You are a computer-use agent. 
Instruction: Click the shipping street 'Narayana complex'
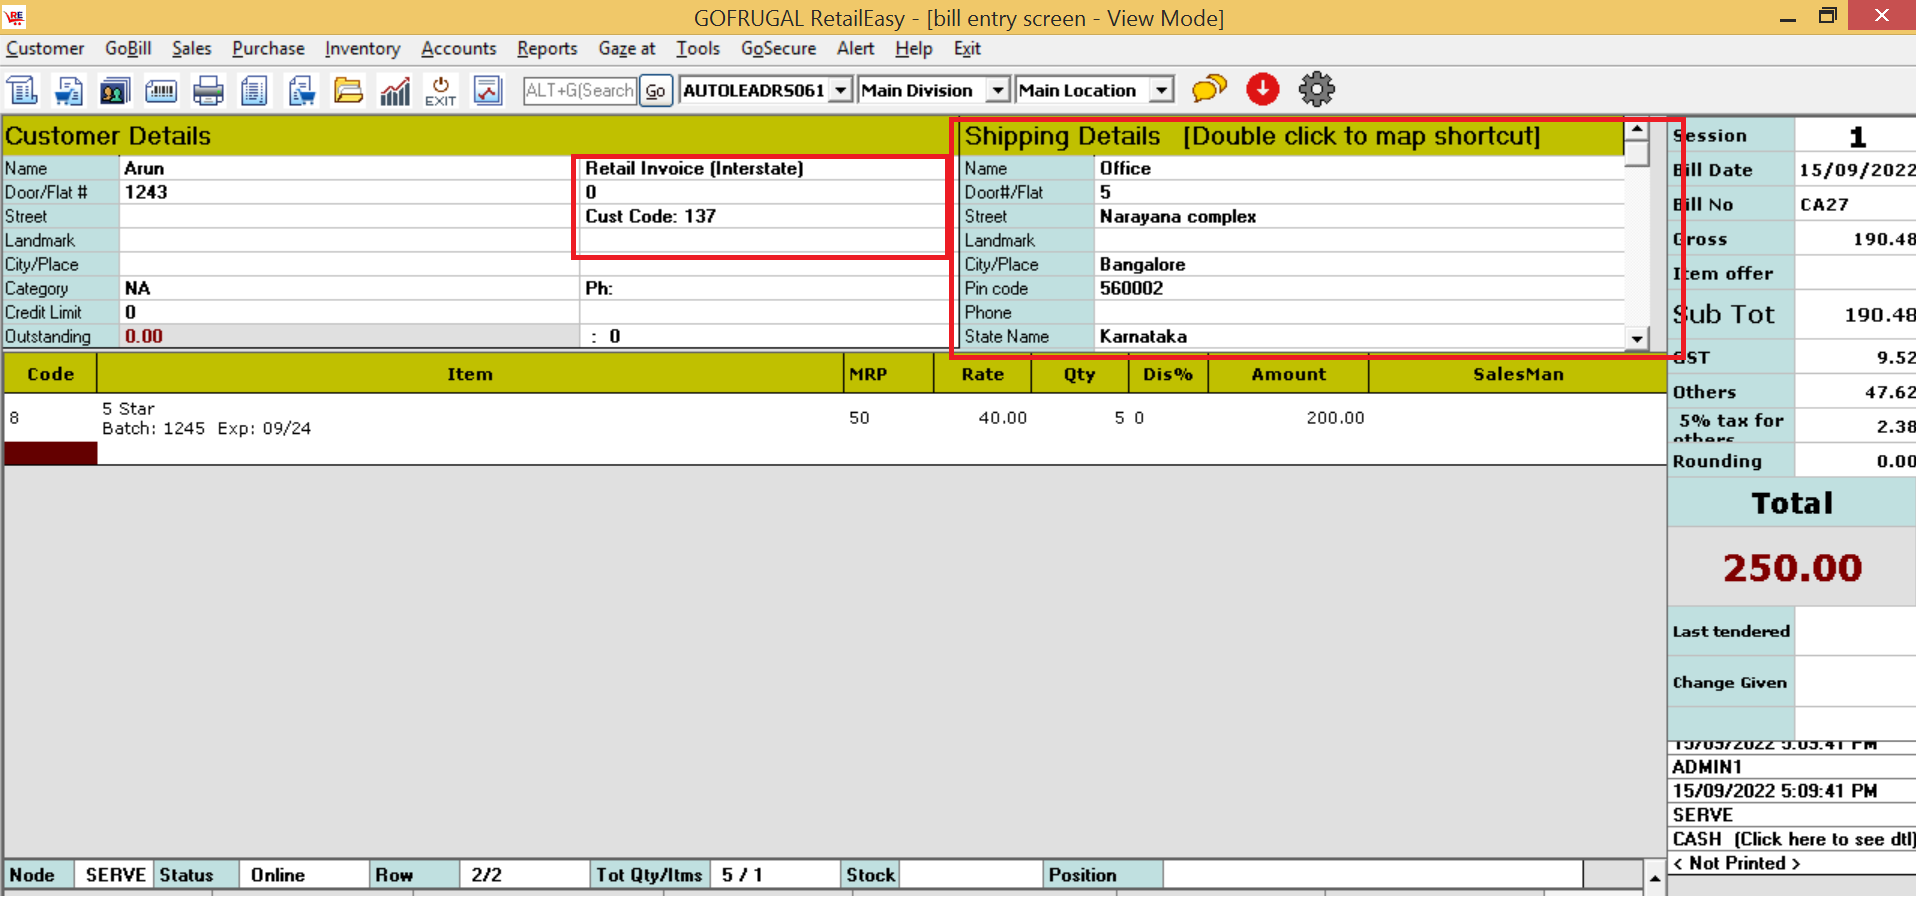coord(1178,216)
